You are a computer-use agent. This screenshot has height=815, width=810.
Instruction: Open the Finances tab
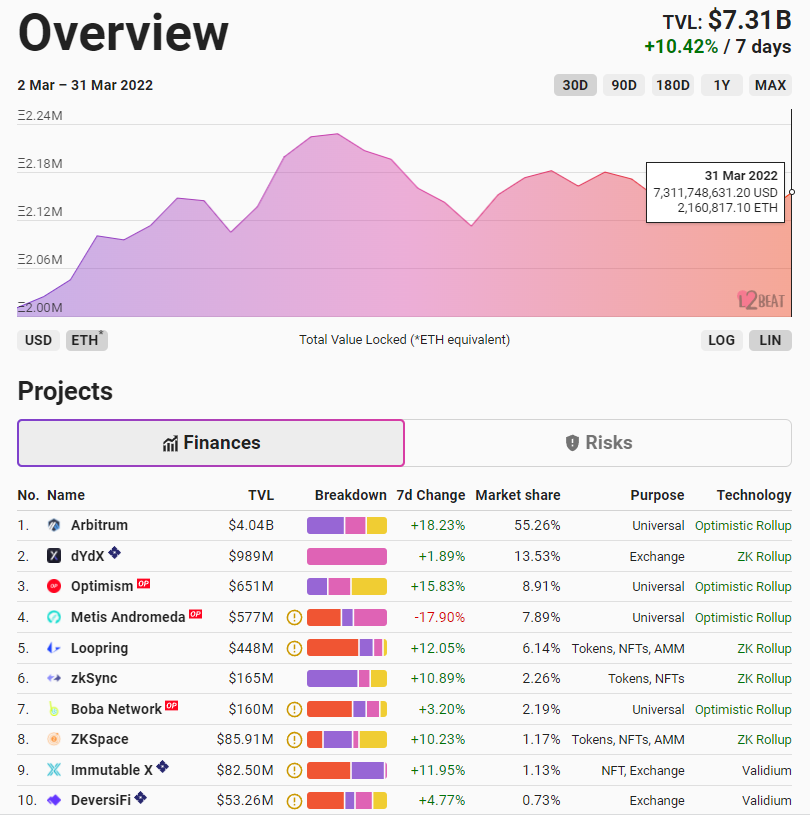[x=211, y=443]
